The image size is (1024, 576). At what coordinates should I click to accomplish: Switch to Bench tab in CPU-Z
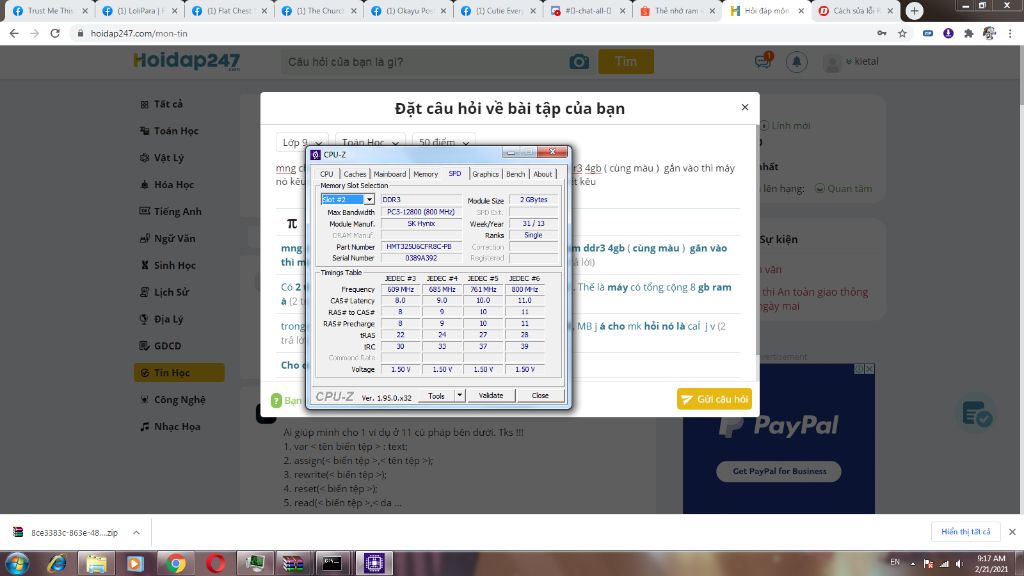[515, 174]
